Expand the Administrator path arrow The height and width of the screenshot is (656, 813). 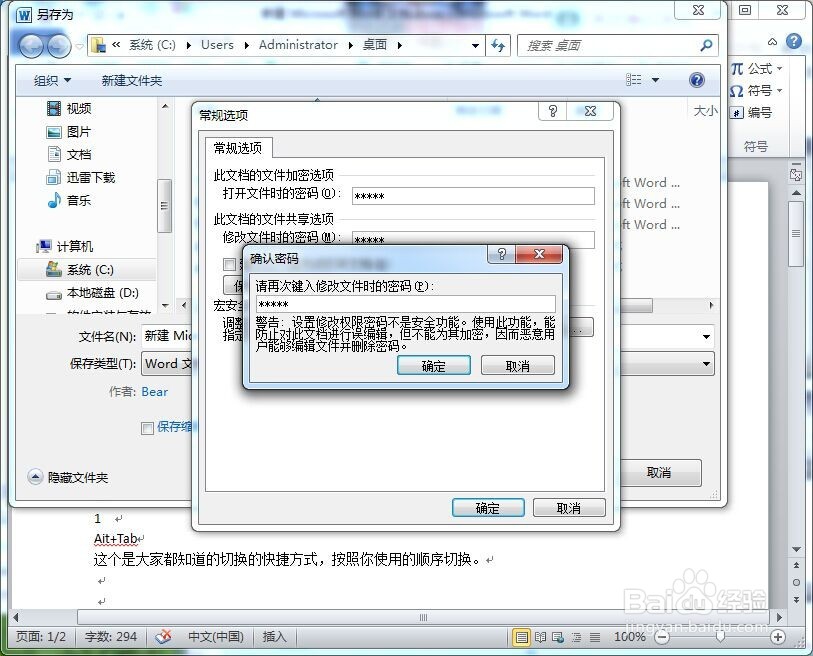coord(351,46)
